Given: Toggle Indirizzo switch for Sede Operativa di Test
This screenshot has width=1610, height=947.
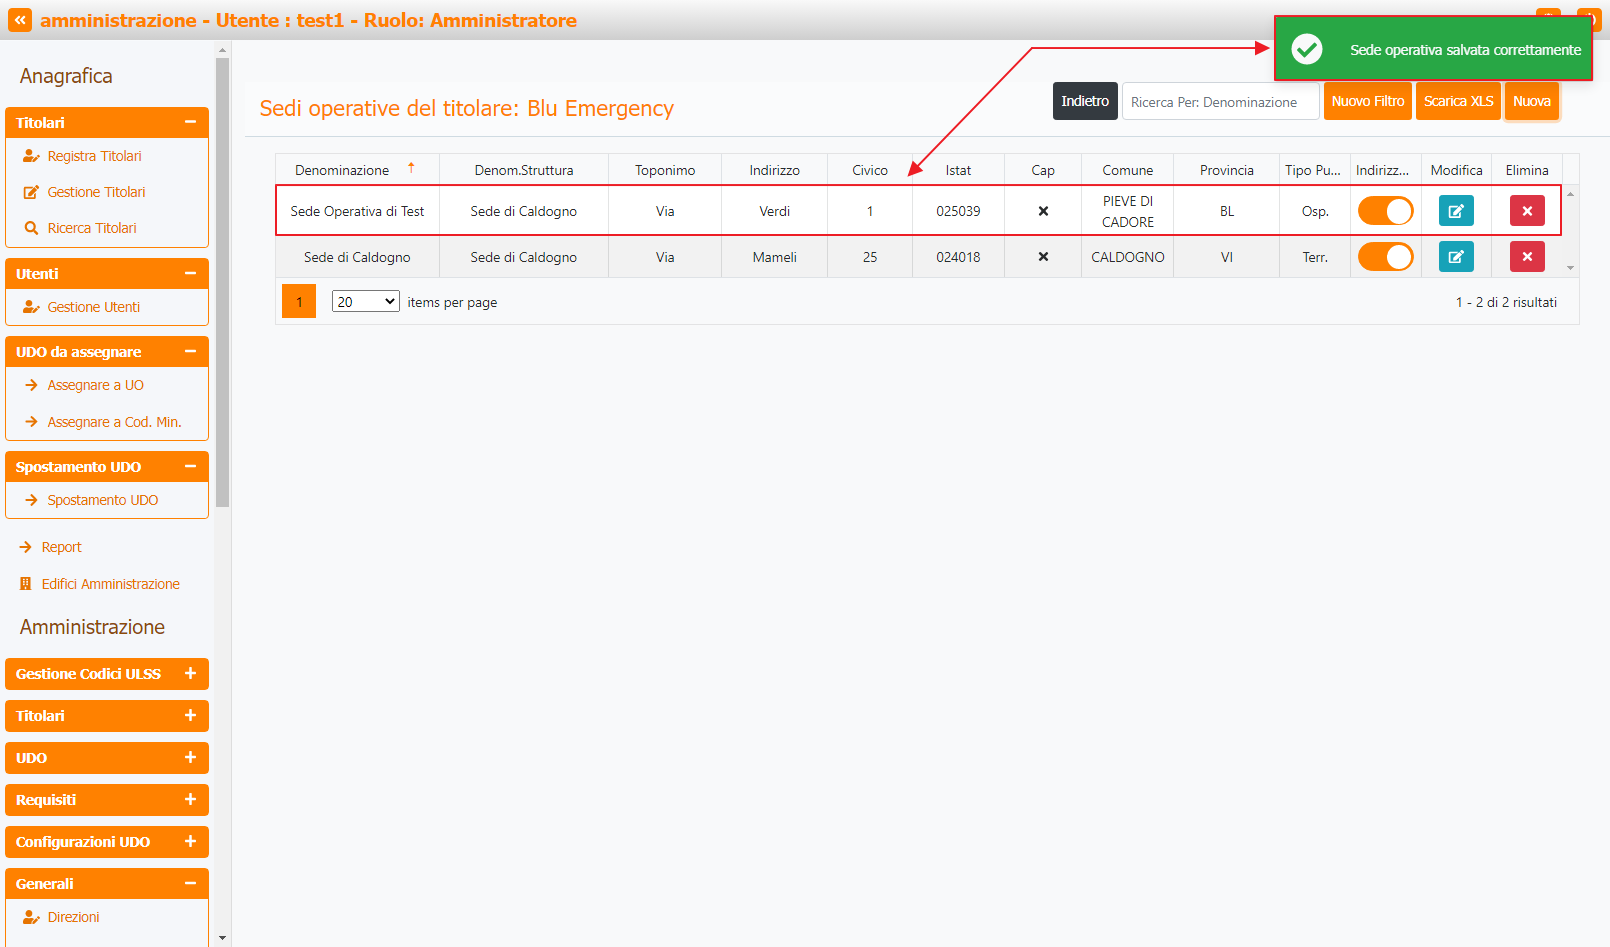Looking at the screenshot, I should pyautogui.click(x=1385, y=211).
